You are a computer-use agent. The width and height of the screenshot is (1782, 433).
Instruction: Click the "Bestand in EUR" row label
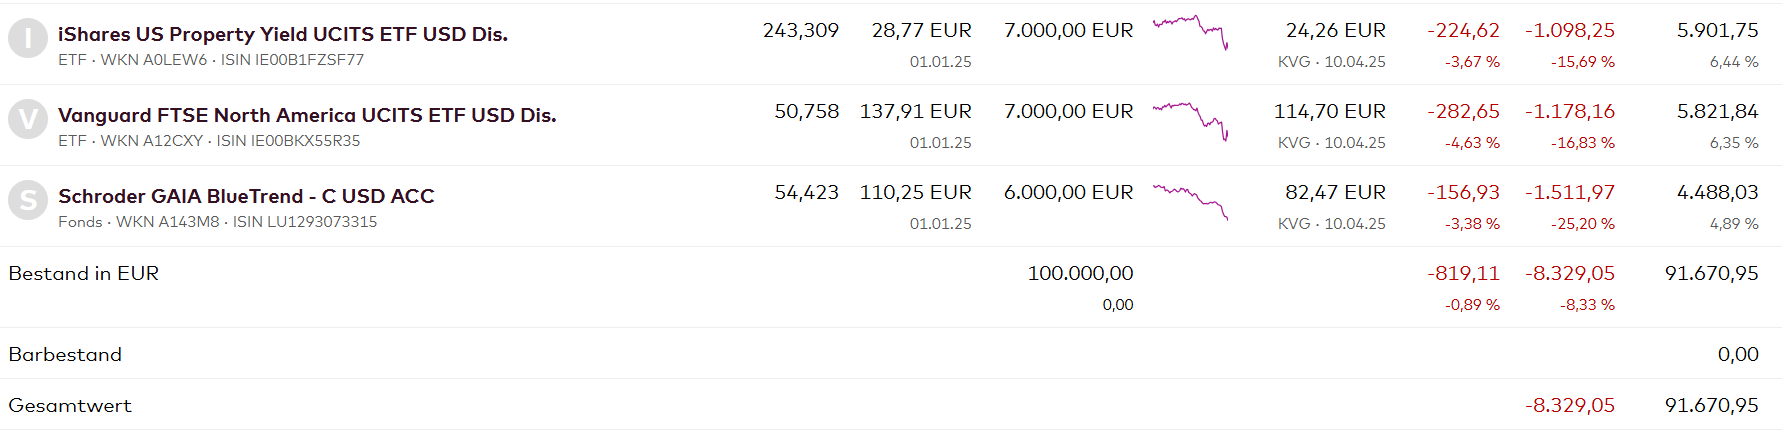pyautogui.click(x=84, y=274)
